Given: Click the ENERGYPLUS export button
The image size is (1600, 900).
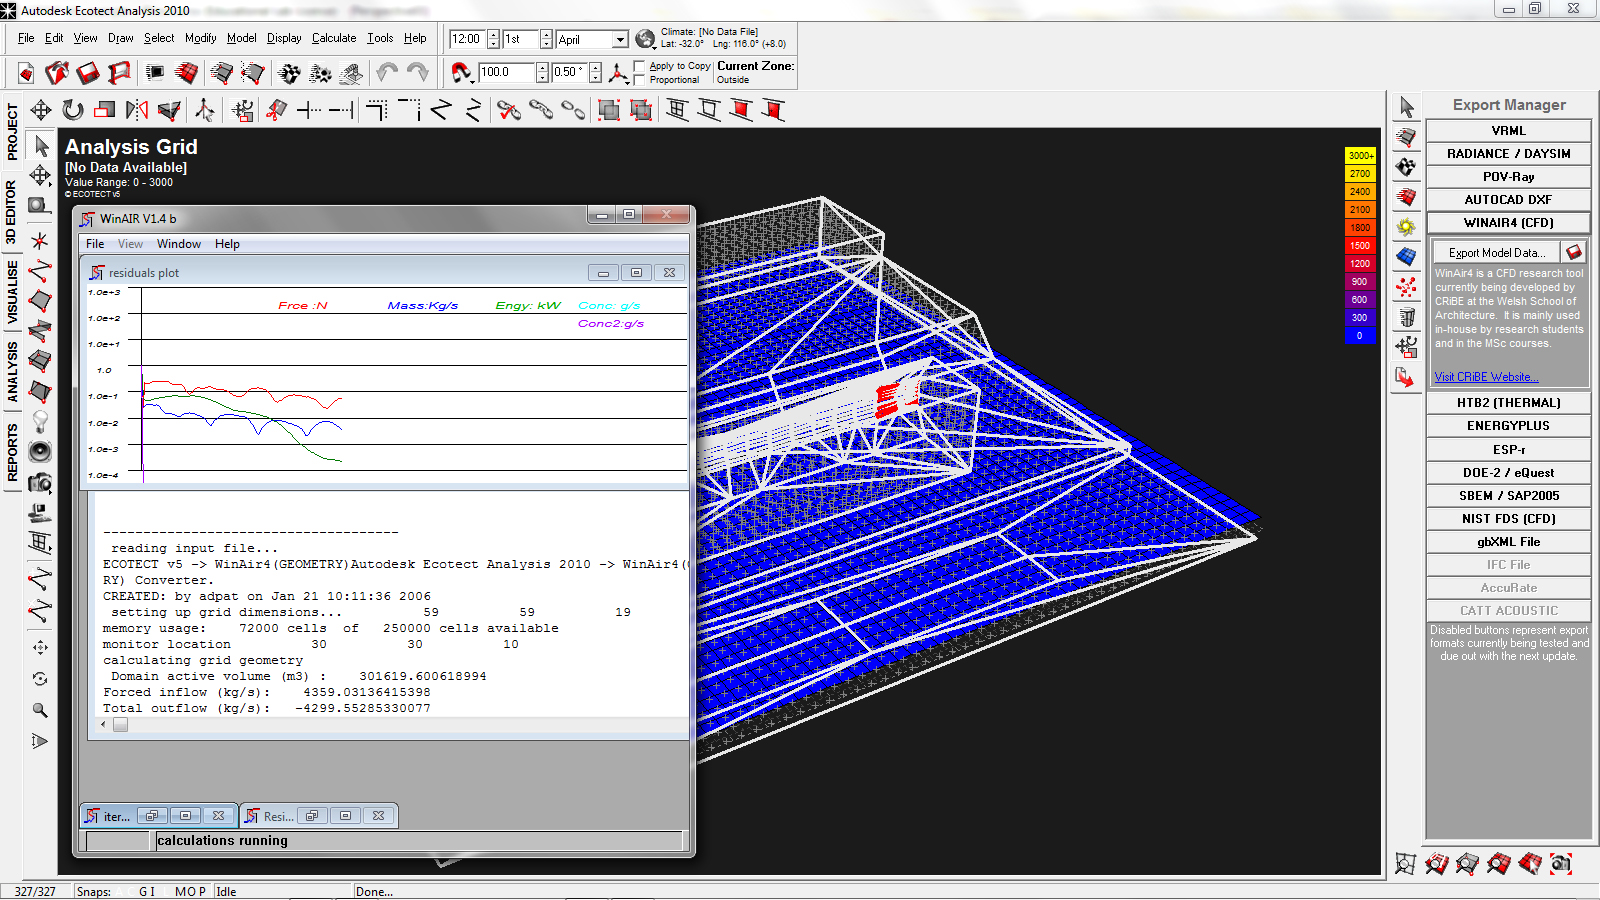Looking at the screenshot, I should [x=1508, y=425].
